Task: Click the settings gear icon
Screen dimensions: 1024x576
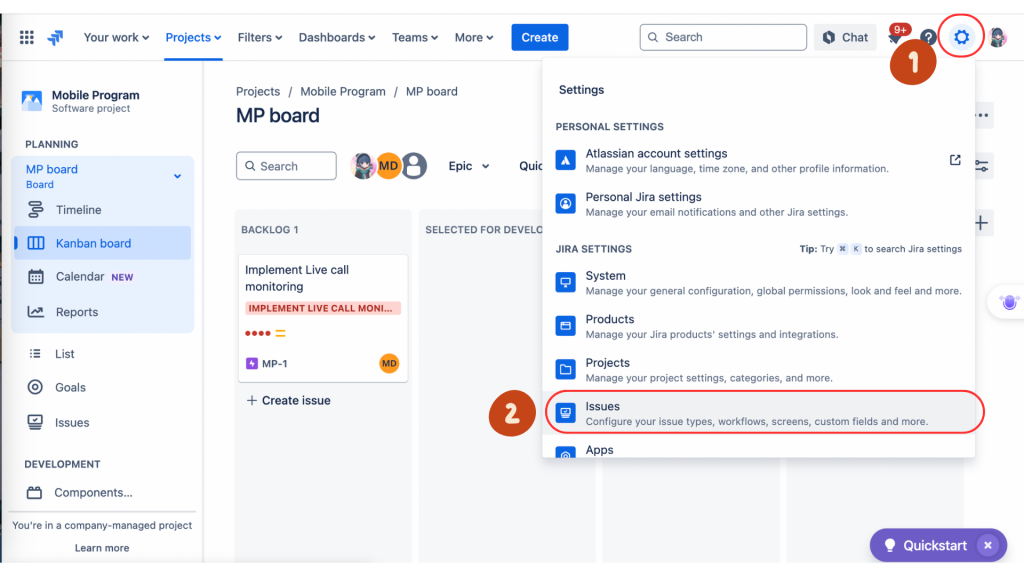Action: pyautogui.click(x=961, y=37)
